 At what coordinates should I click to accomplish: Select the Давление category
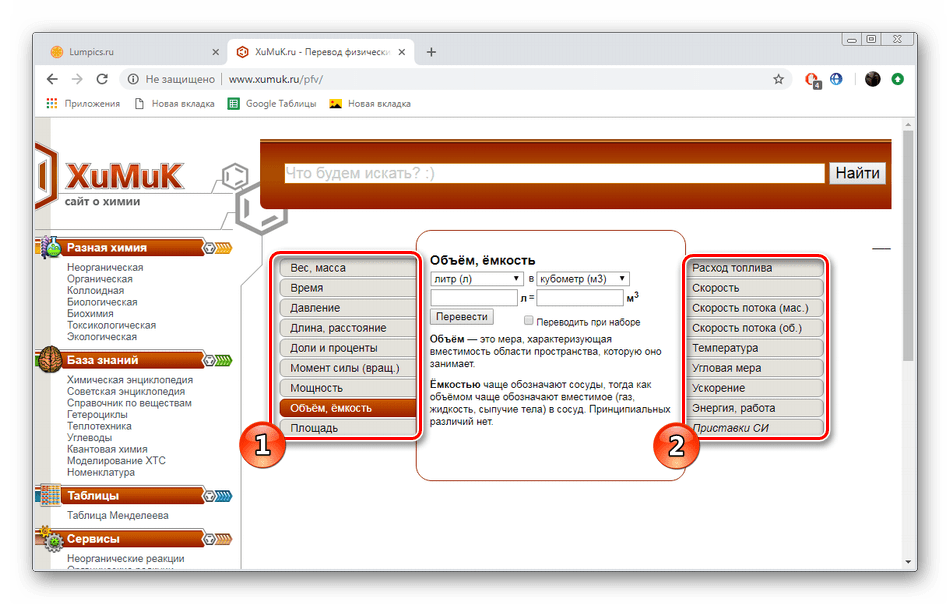[x=348, y=308]
